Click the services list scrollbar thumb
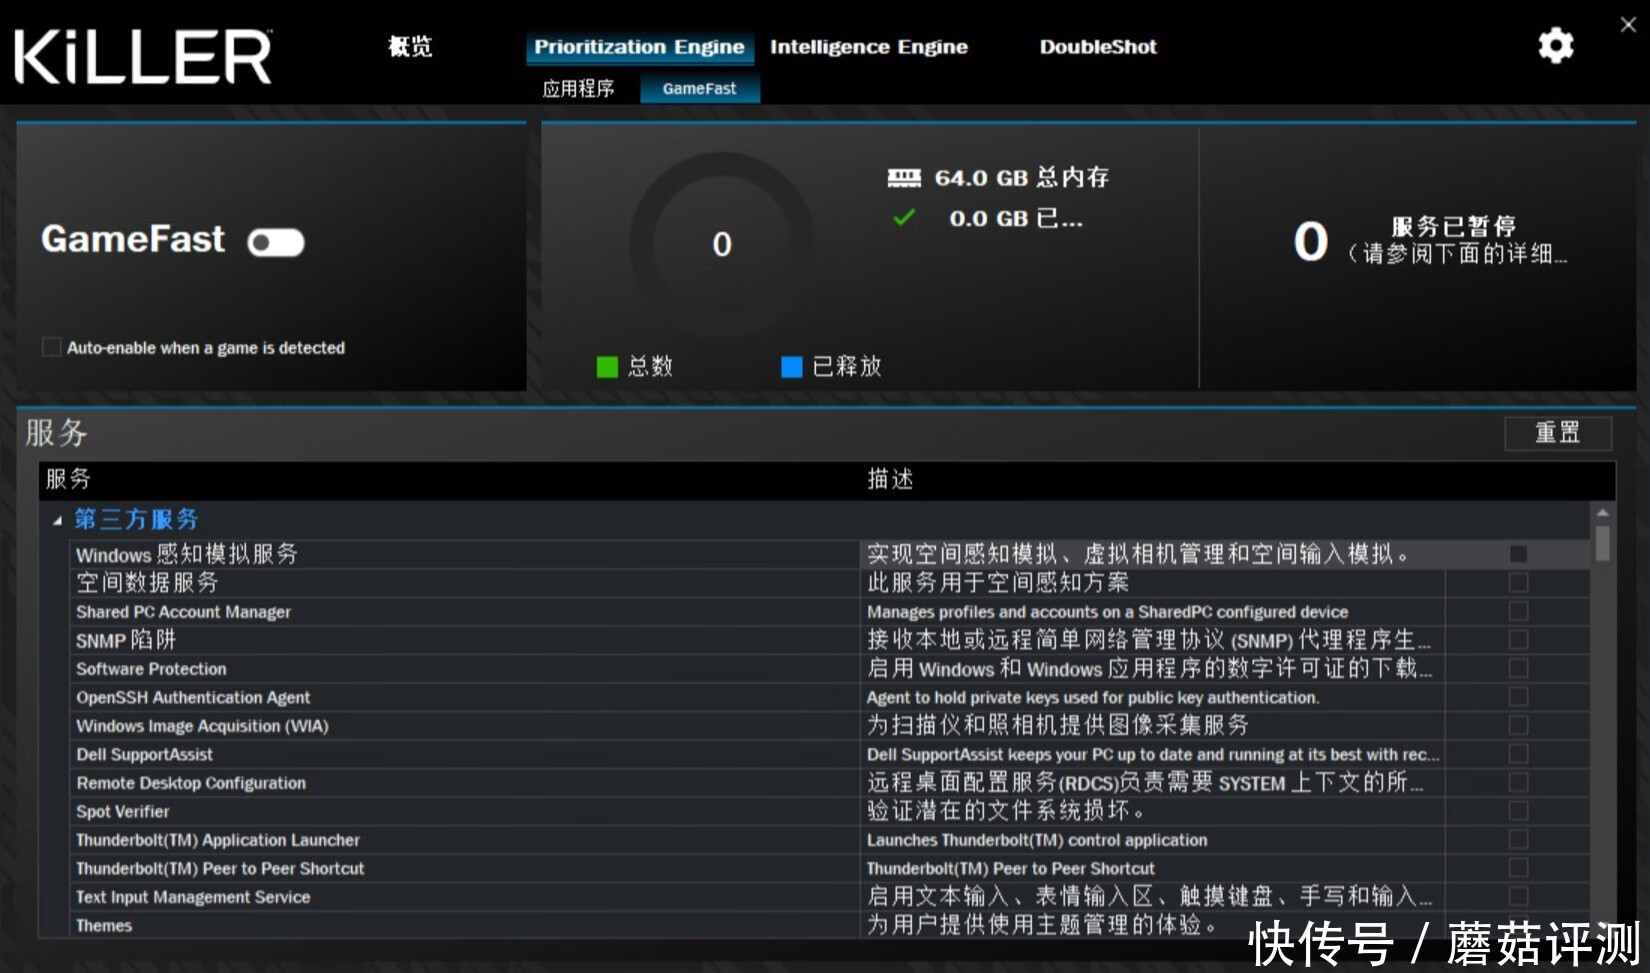1650x973 pixels. pos(1602,543)
